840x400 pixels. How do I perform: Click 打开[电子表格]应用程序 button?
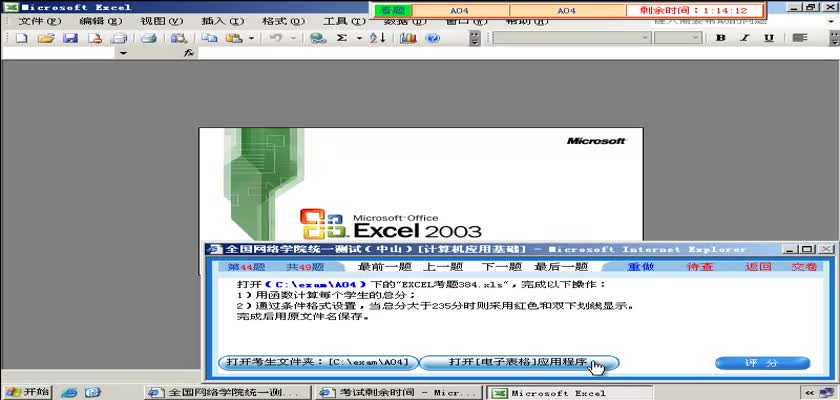click(x=519, y=363)
